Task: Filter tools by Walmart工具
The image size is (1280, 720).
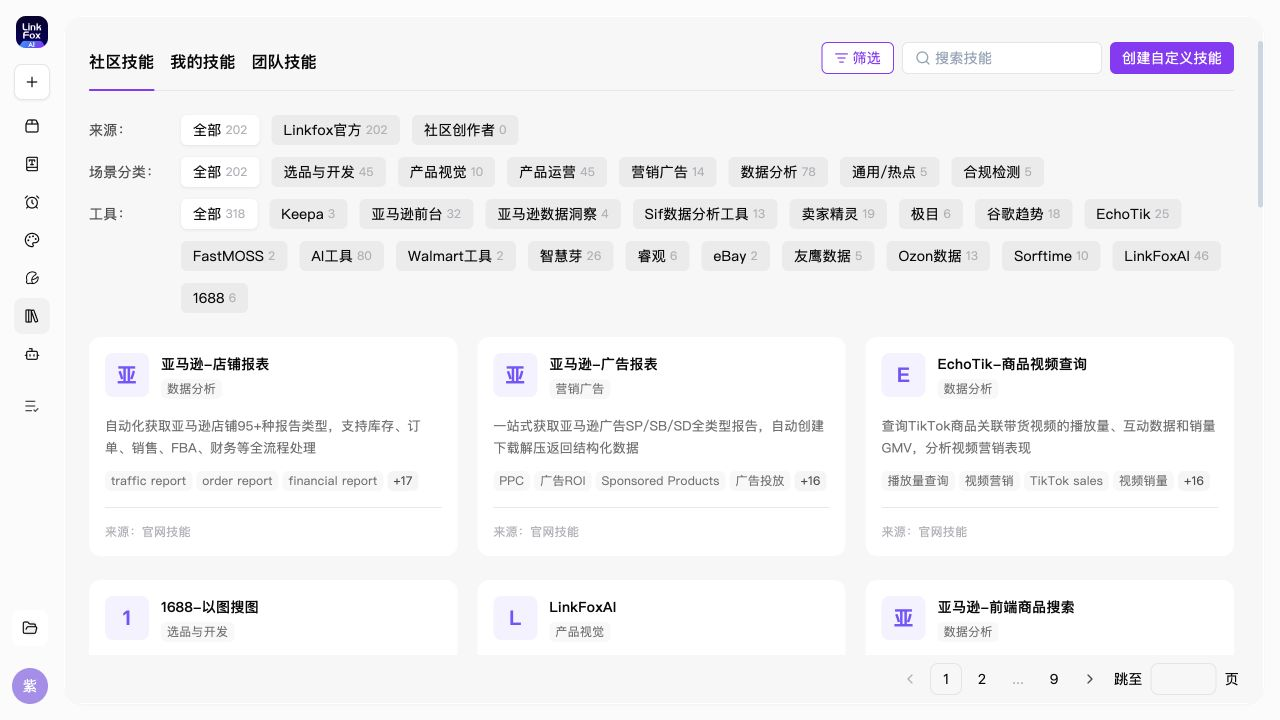Action: coord(456,256)
